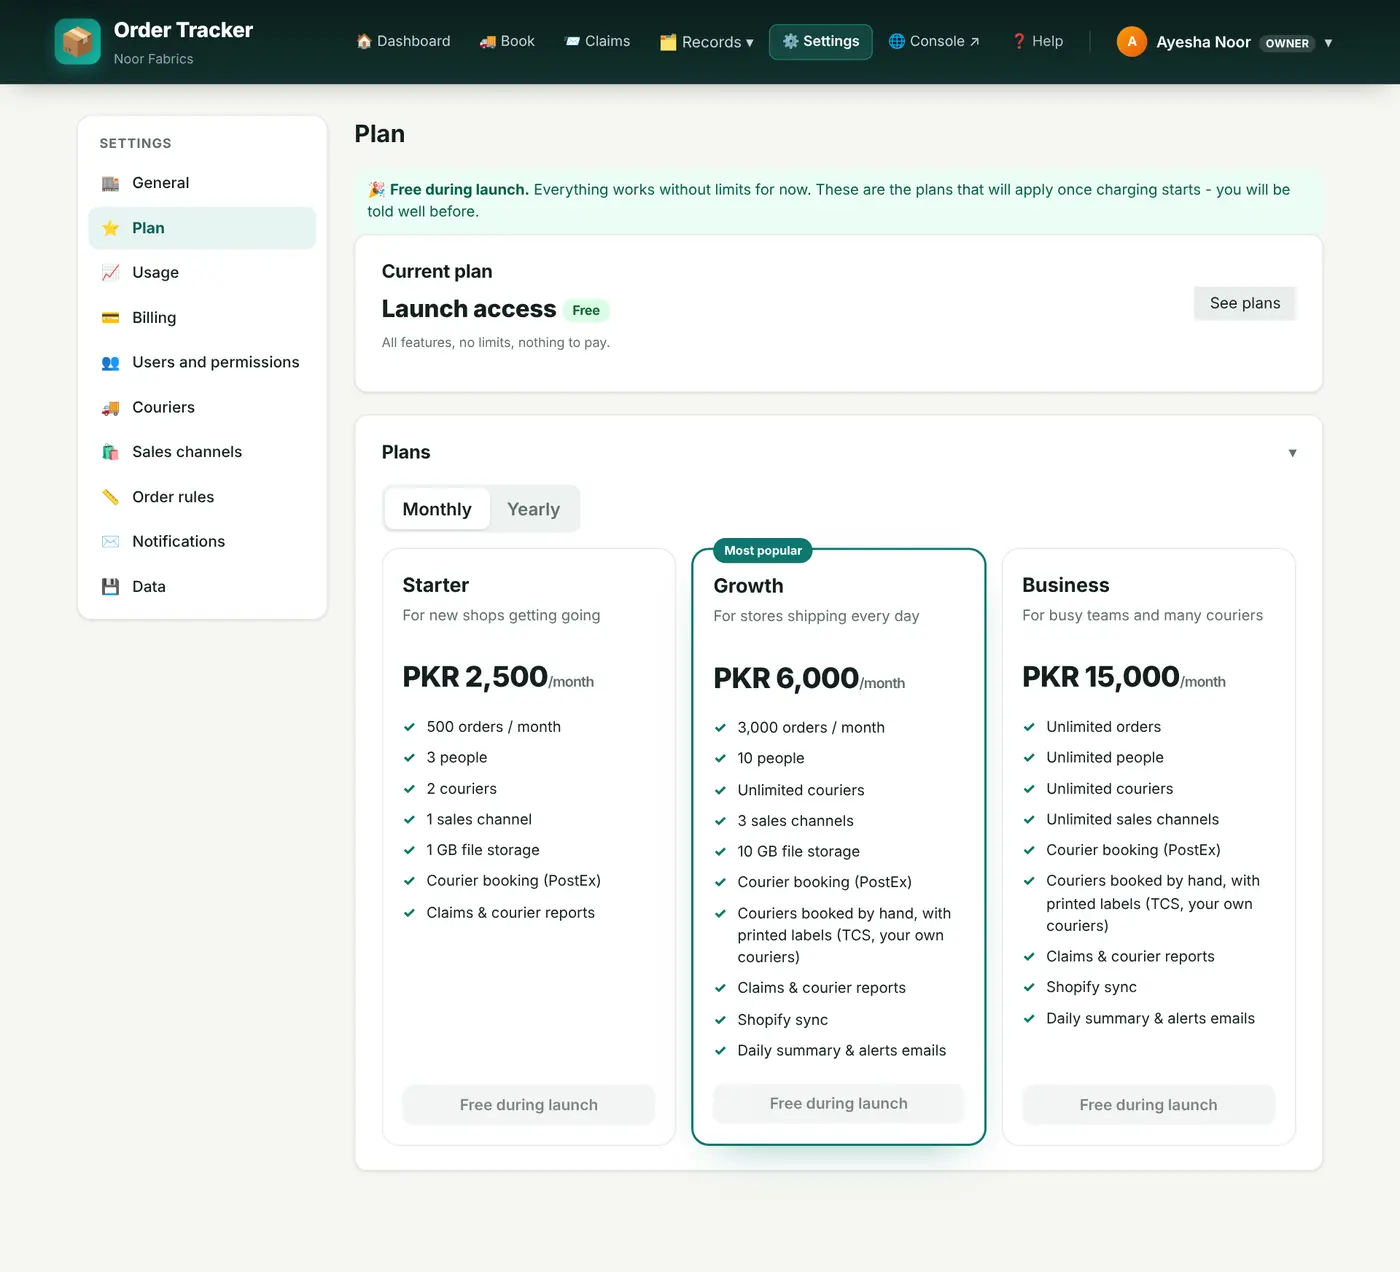This screenshot has height=1272, width=1400.
Task: Open the Ayesha Noor account menu arrow
Action: (1328, 43)
